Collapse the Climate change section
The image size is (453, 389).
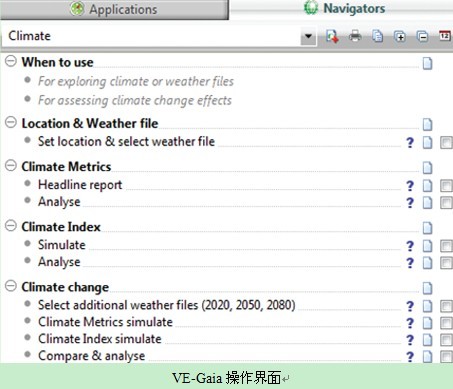11,286
